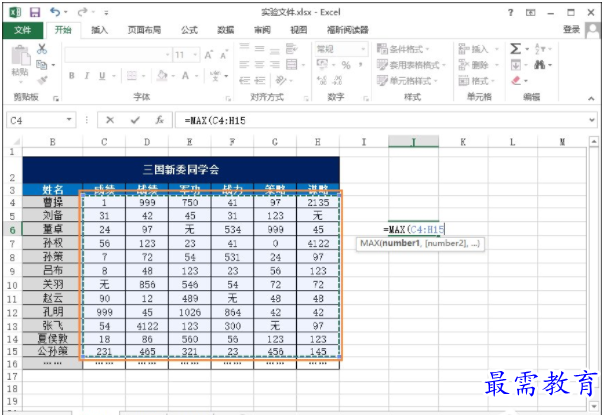Align text to the left

coord(244,65)
